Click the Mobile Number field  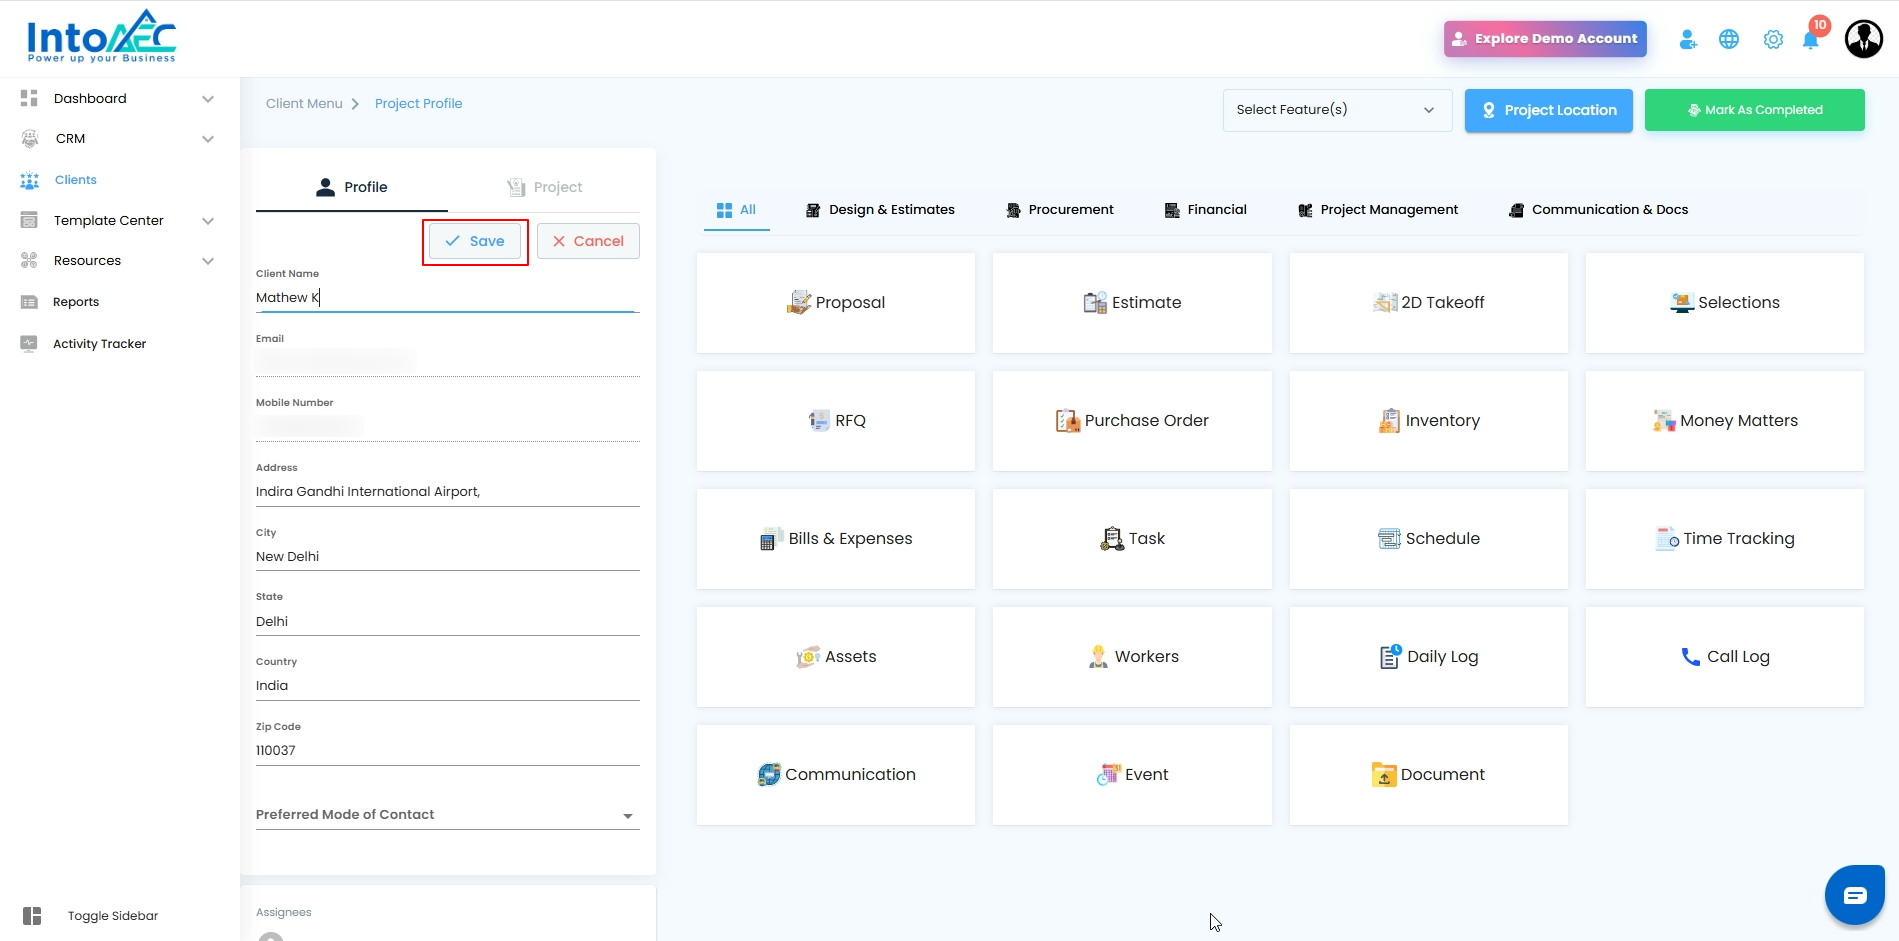pos(447,427)
